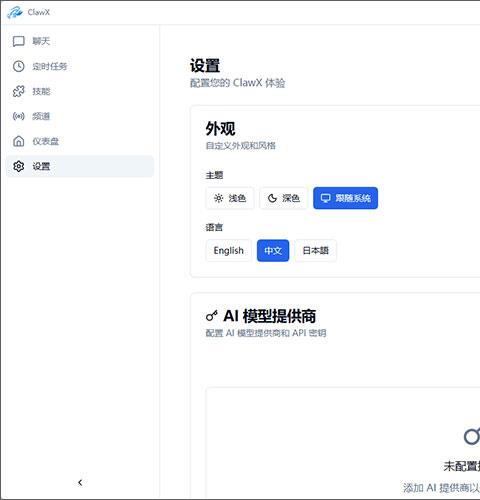
Task: Switch language to English
Action: pos(229,251)
